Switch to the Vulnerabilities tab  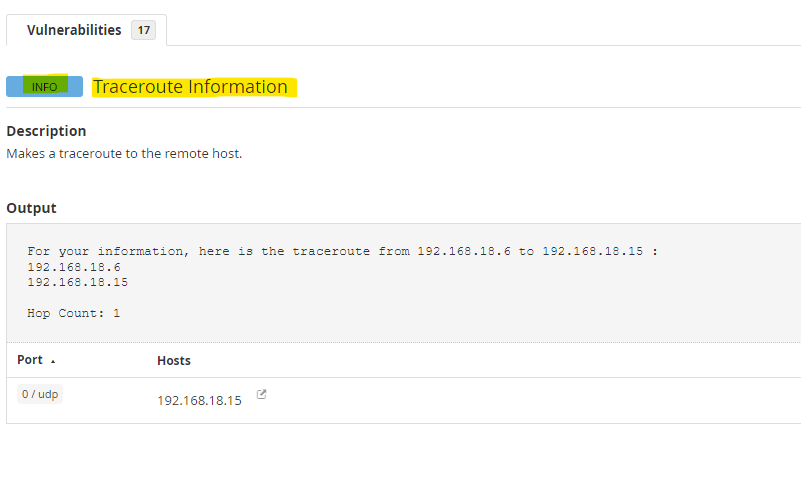pos(74,30)
